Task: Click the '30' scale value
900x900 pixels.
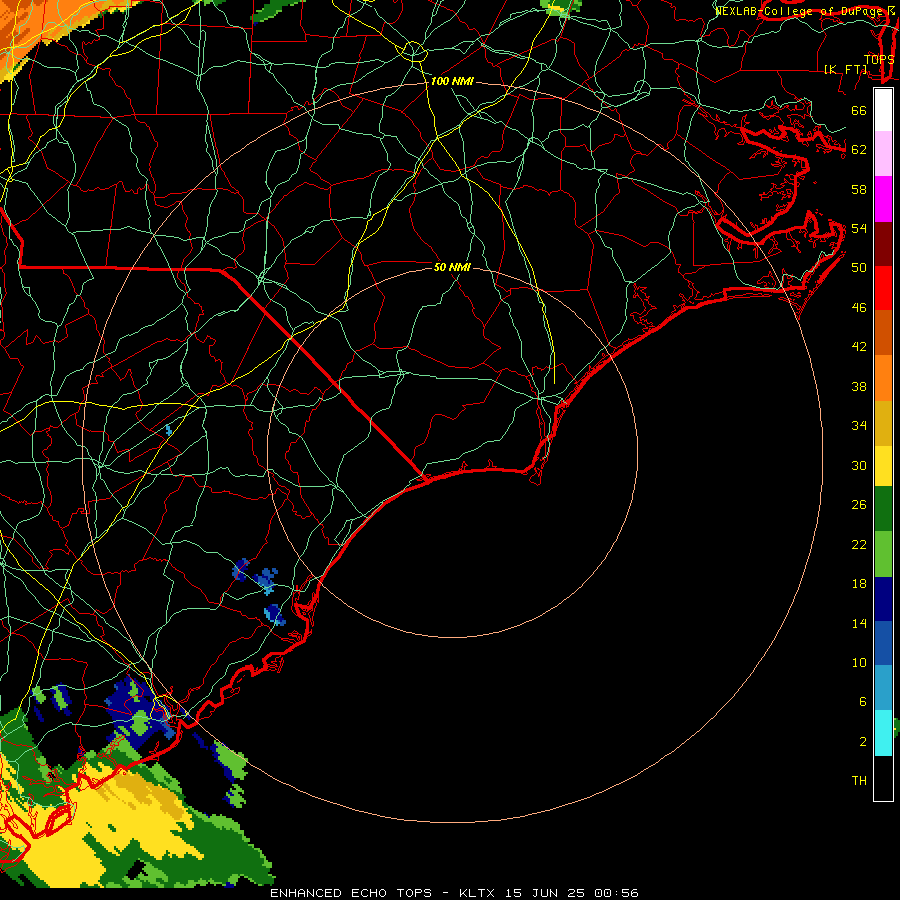Action: click(859, 465)
